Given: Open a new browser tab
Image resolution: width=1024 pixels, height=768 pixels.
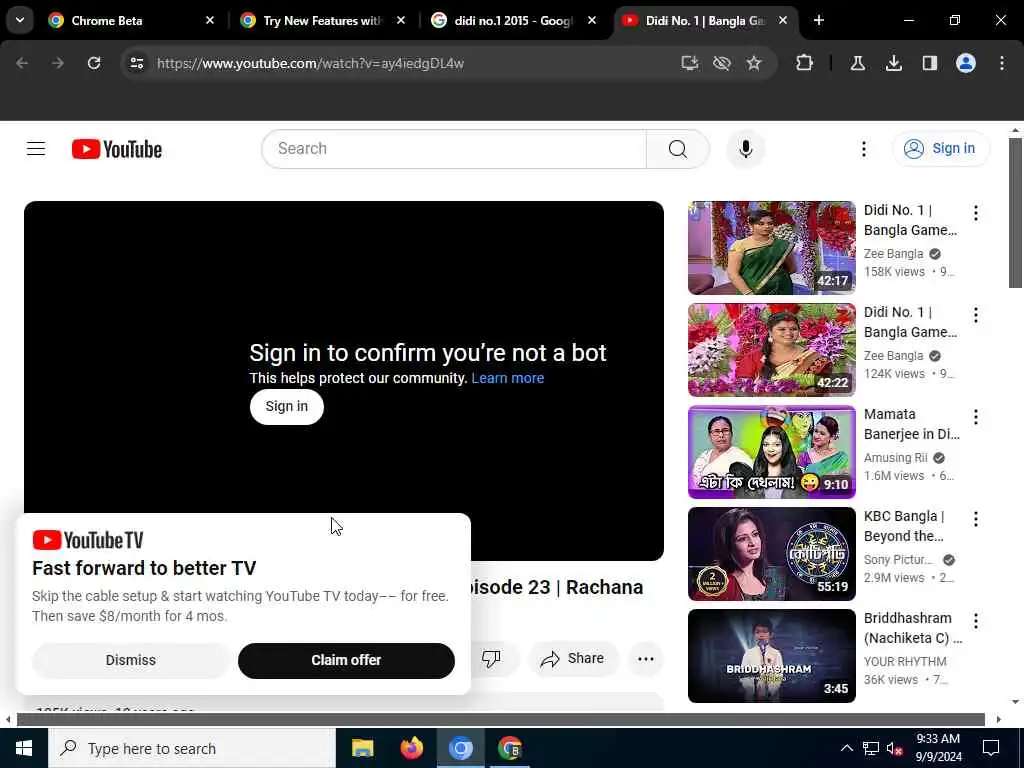Looking at the screenshot, I should click(x=819, y=20).
